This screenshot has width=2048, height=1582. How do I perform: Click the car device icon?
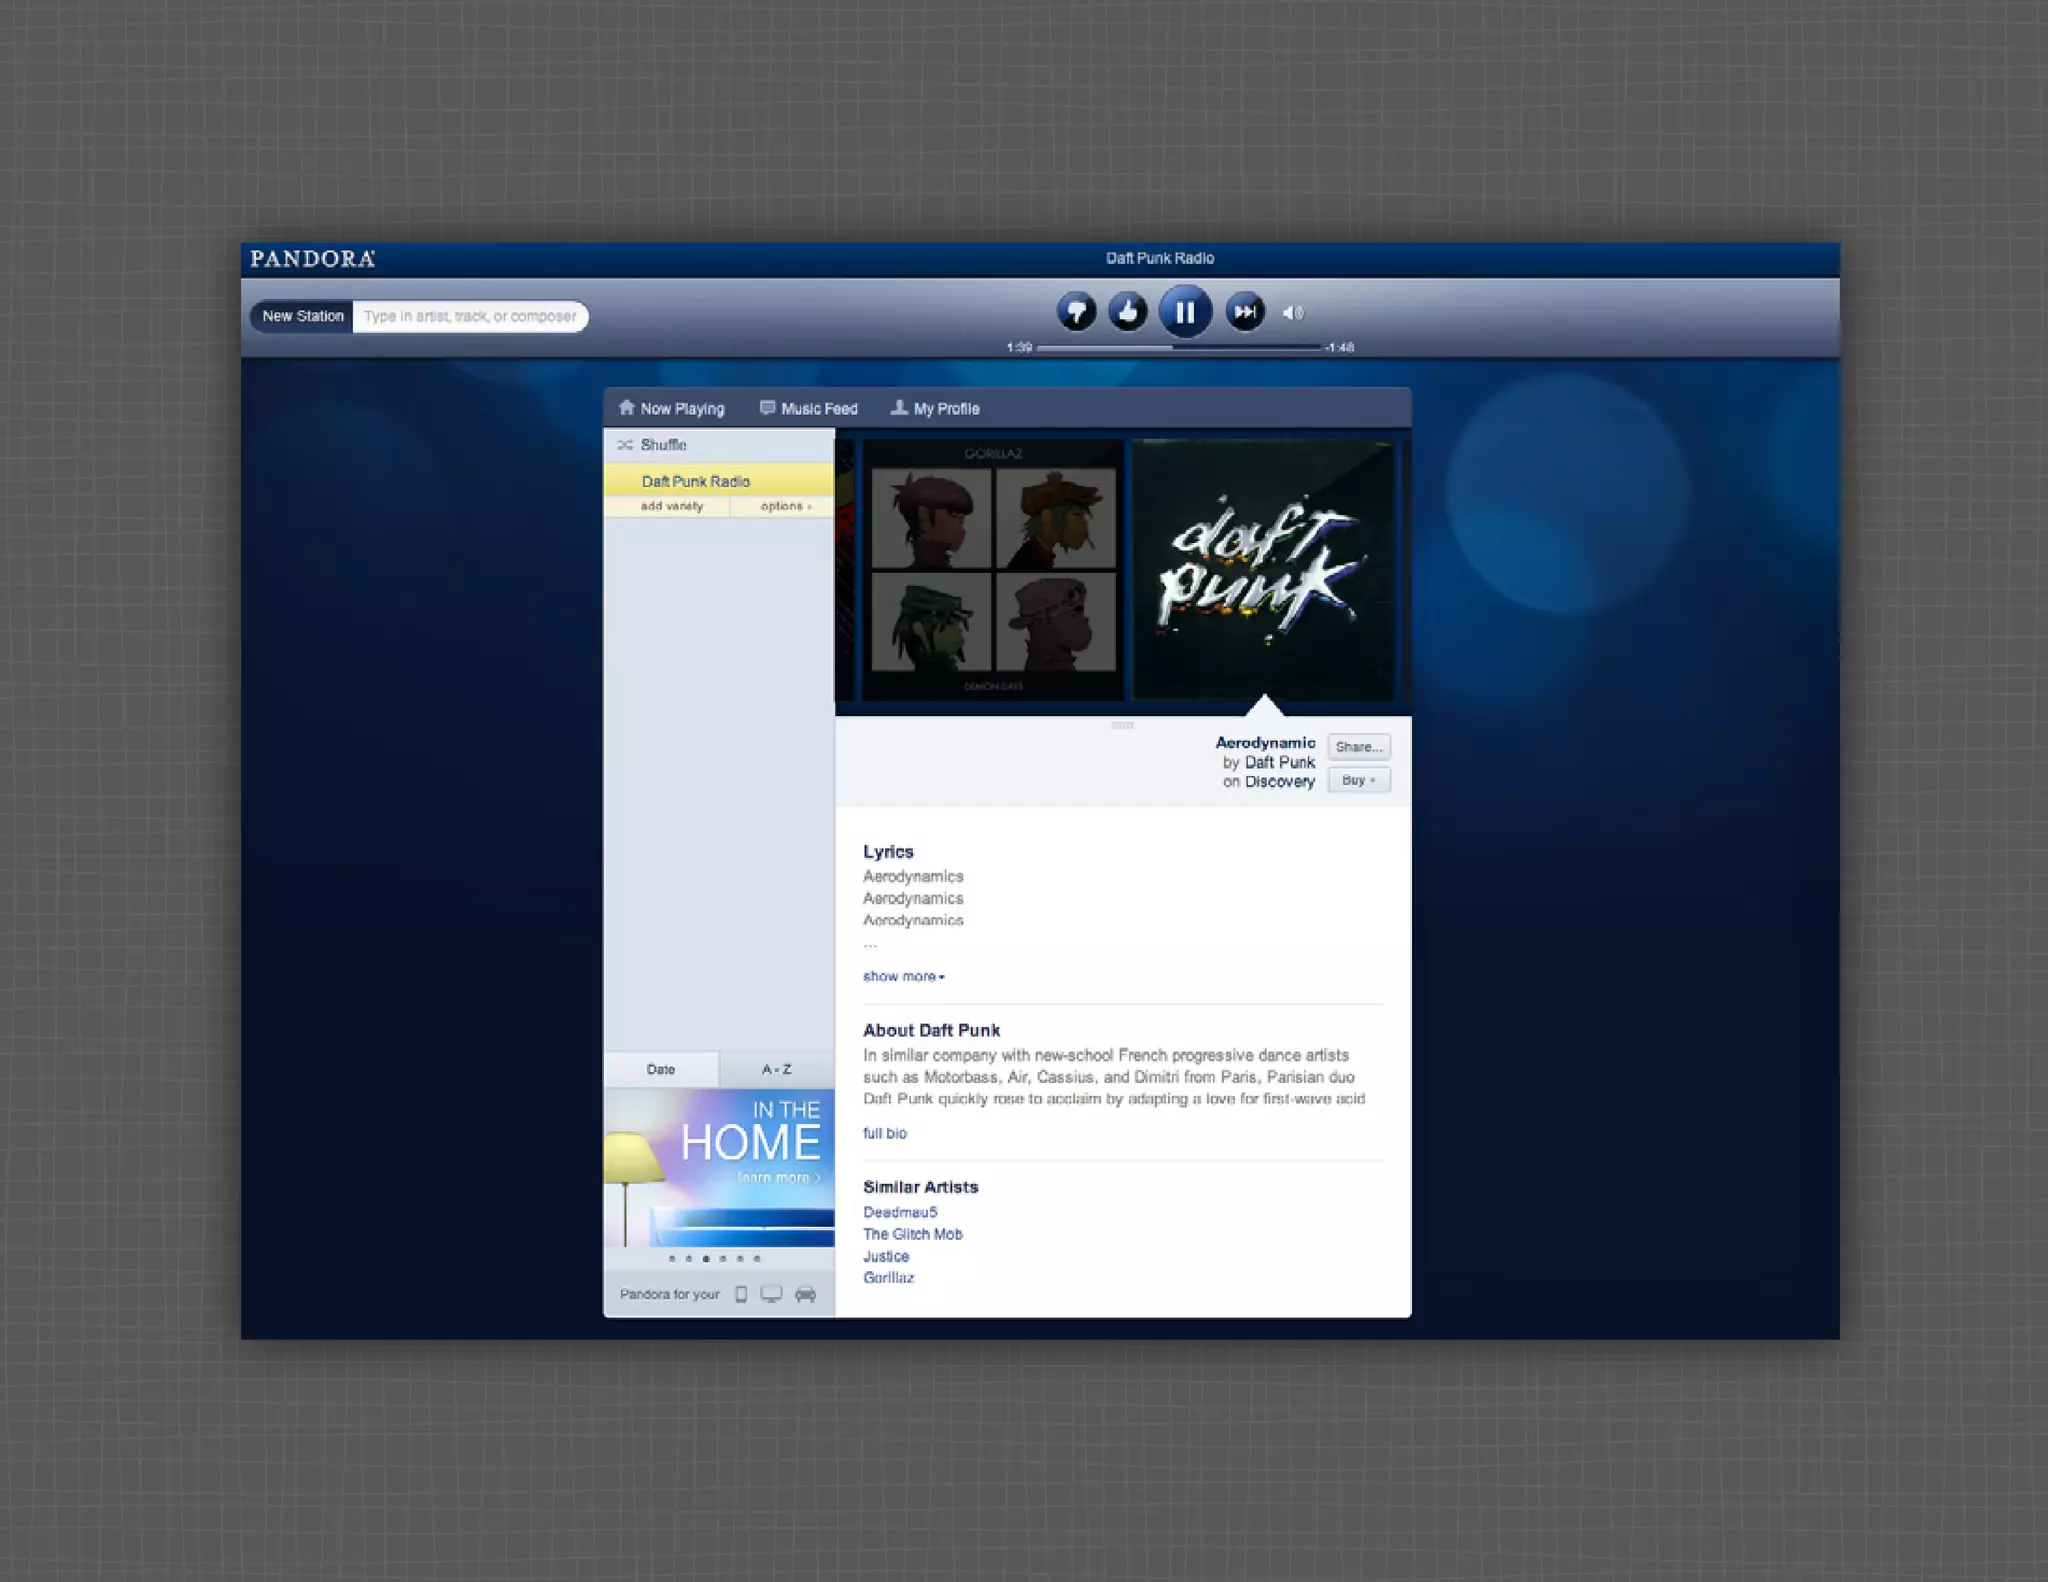(x=805, y=1294)
